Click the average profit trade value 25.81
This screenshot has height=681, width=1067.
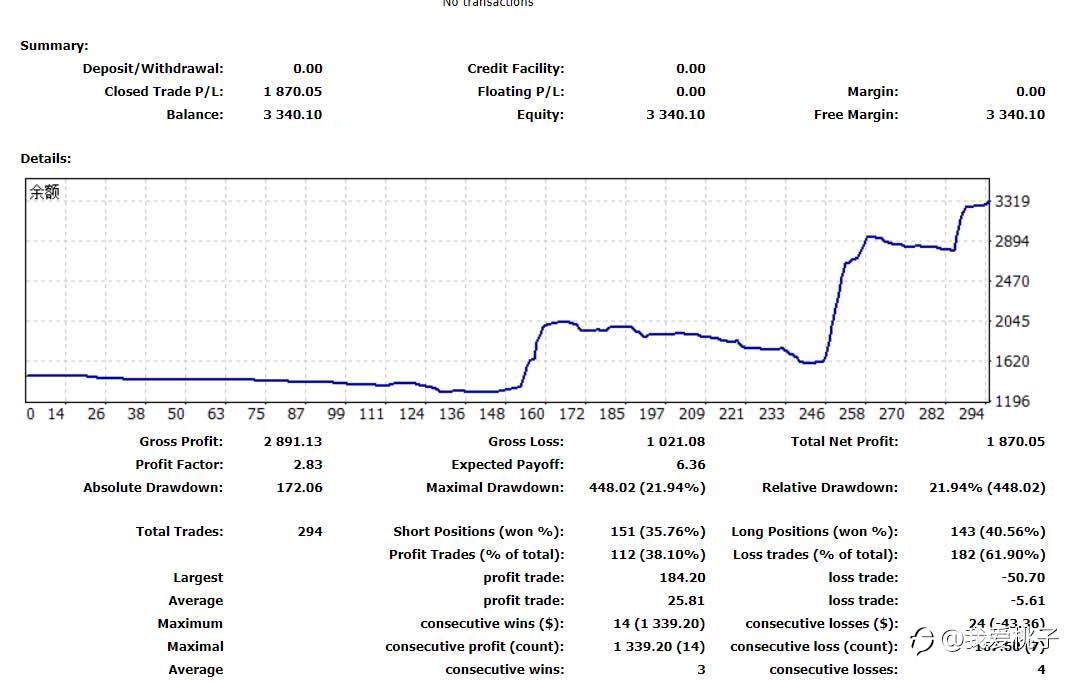(x=686, y=601)
